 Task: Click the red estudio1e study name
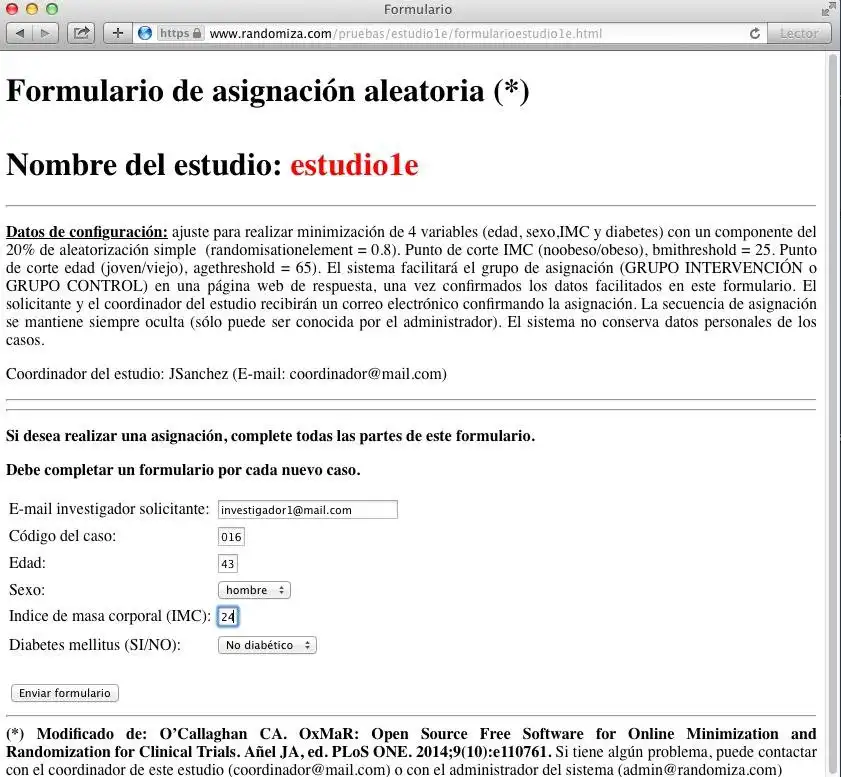[354, 165]
